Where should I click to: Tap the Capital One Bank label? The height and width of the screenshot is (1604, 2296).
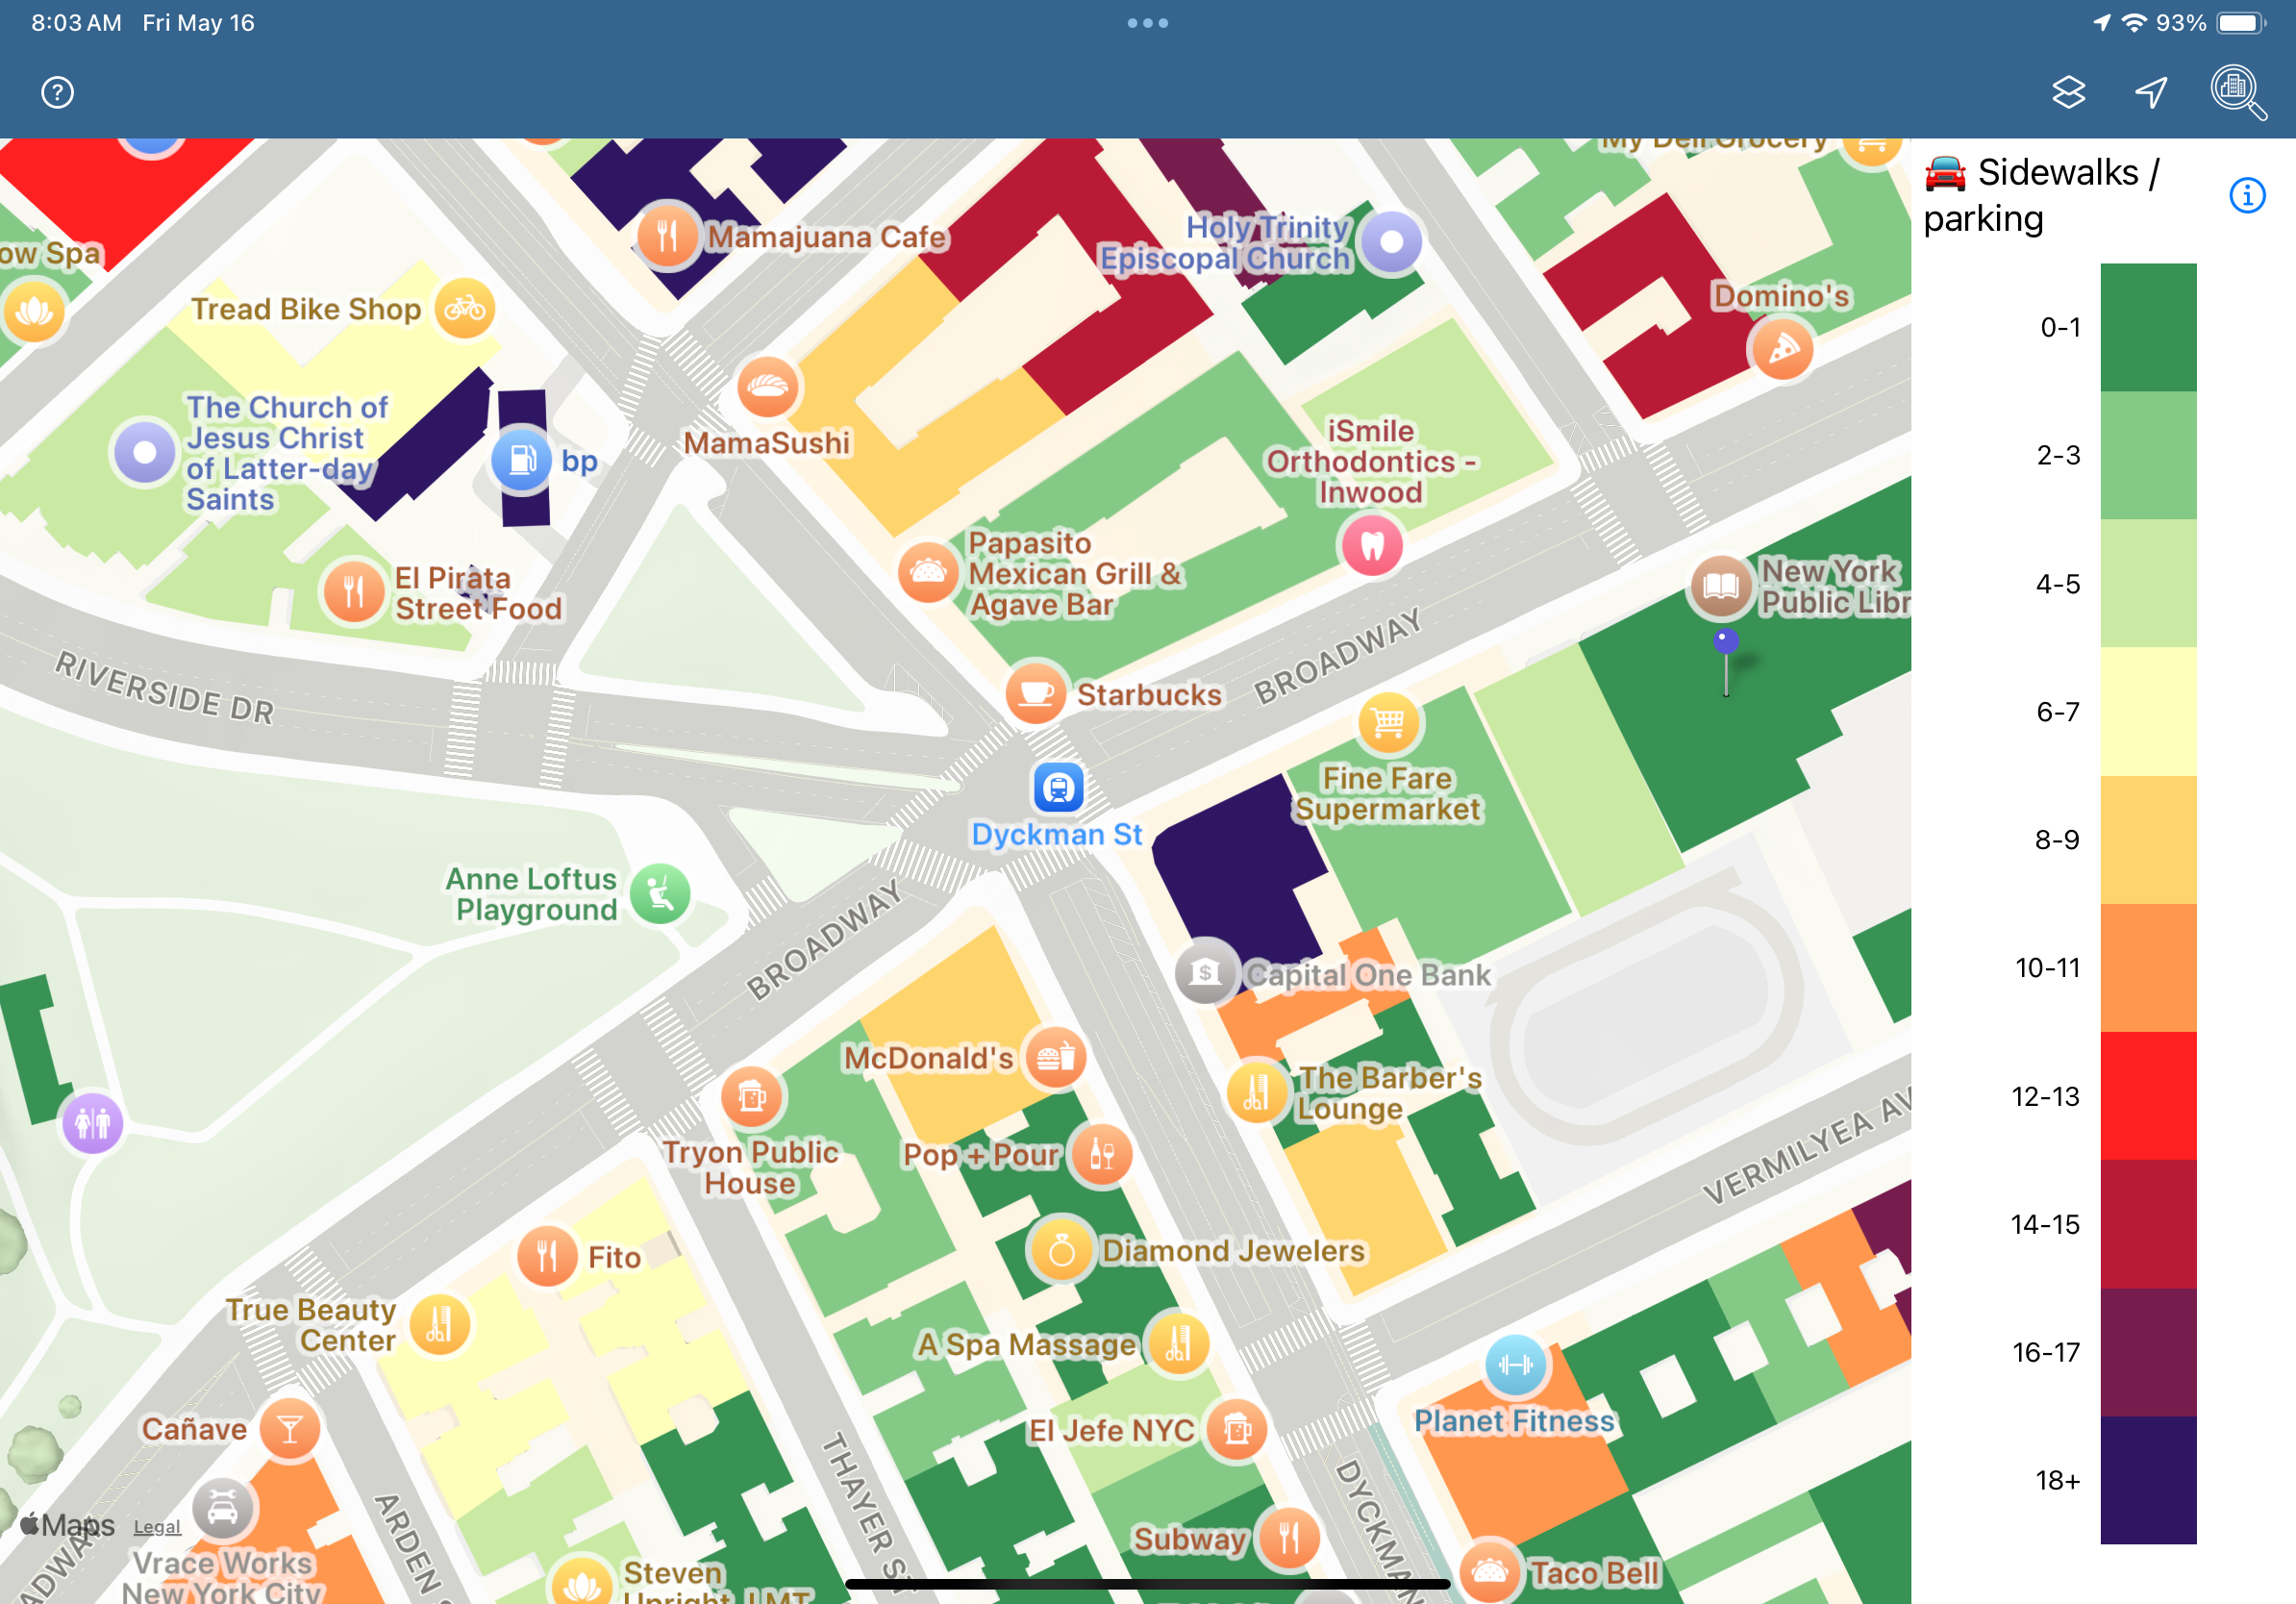[x=1368, y=975]
